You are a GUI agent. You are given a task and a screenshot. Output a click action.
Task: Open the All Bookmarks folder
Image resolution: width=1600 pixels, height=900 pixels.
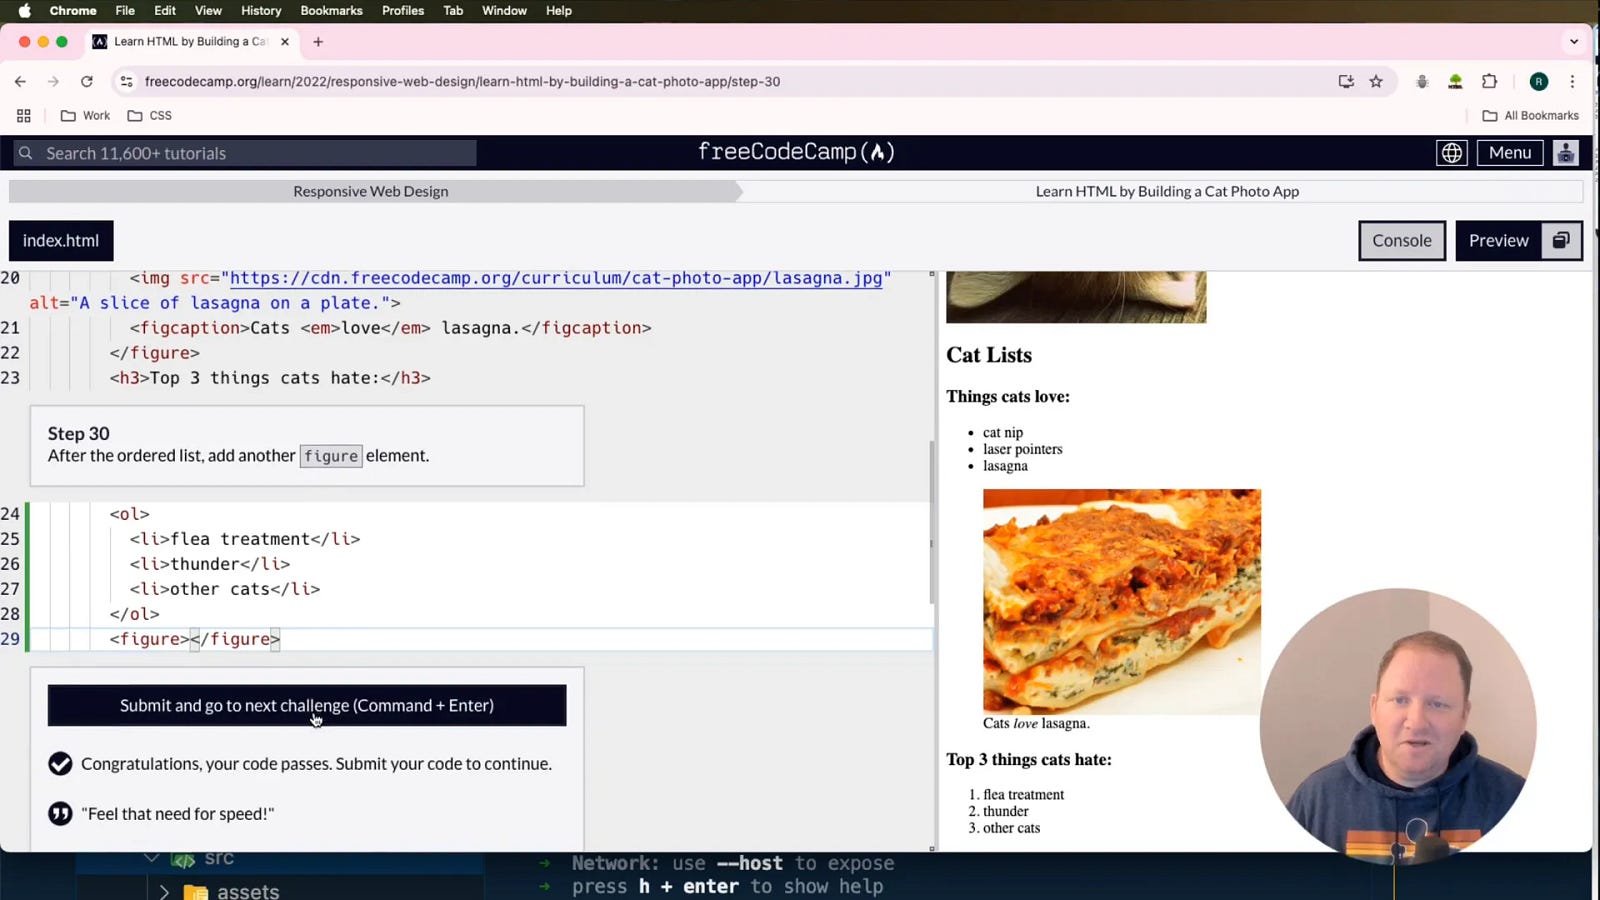(1530, 116)
